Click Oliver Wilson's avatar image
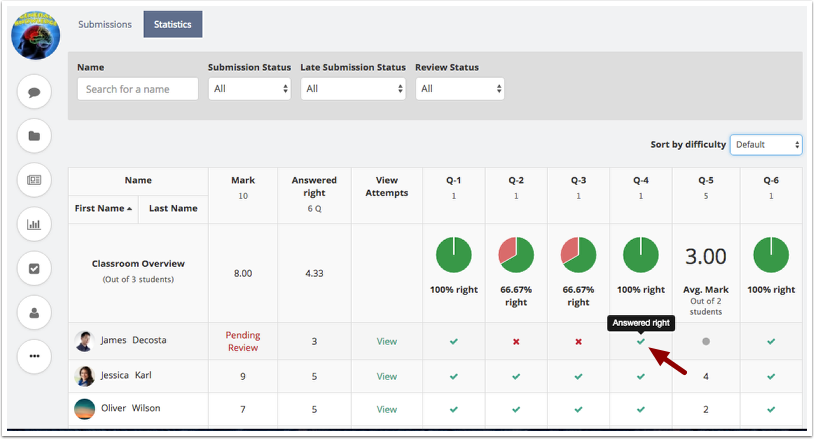This screenshot has height=439, width=814. tap(84, 409)
